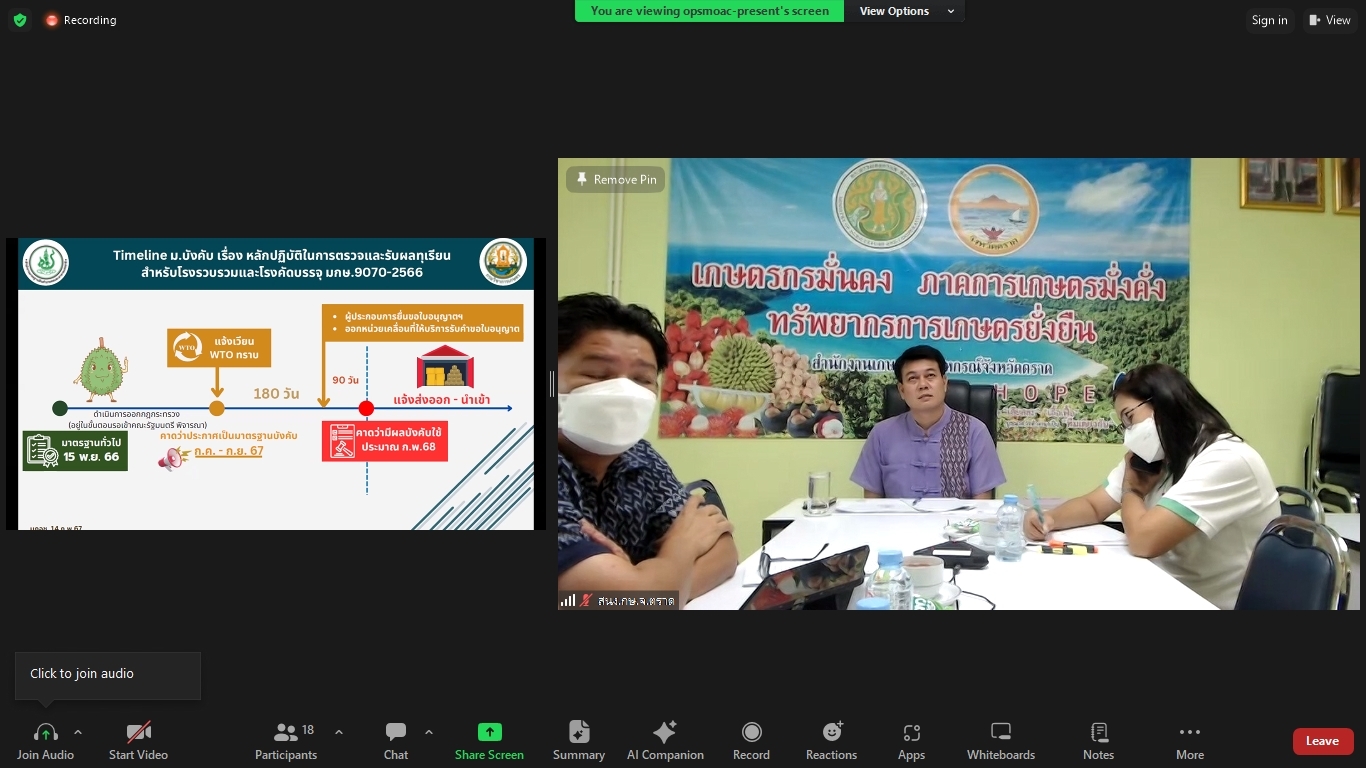This screenshot has height=768, width=1366.
Task: Open the Chat panel
Action: (396, 741)
